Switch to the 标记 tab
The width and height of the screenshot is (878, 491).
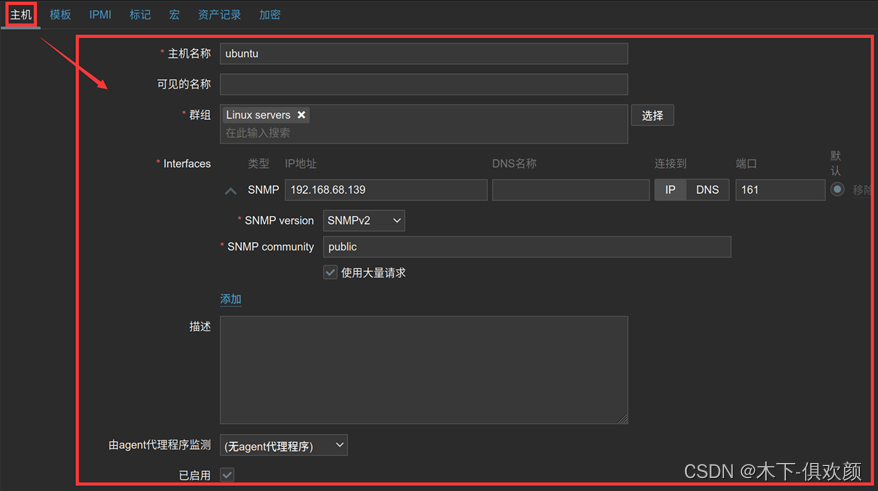click(140, 15)
